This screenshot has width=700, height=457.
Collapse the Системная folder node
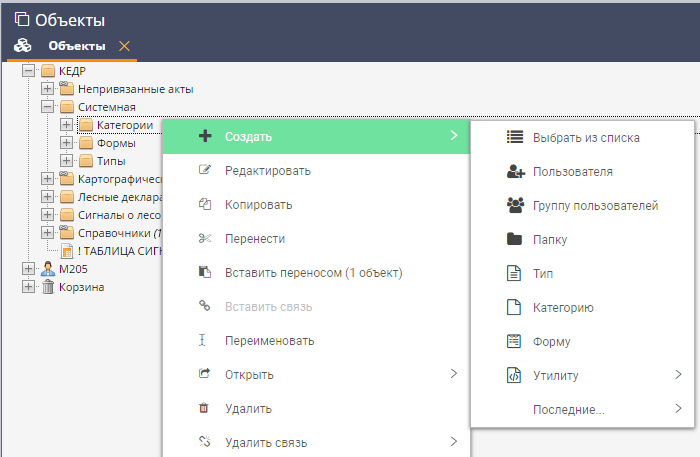pos(47,107)
